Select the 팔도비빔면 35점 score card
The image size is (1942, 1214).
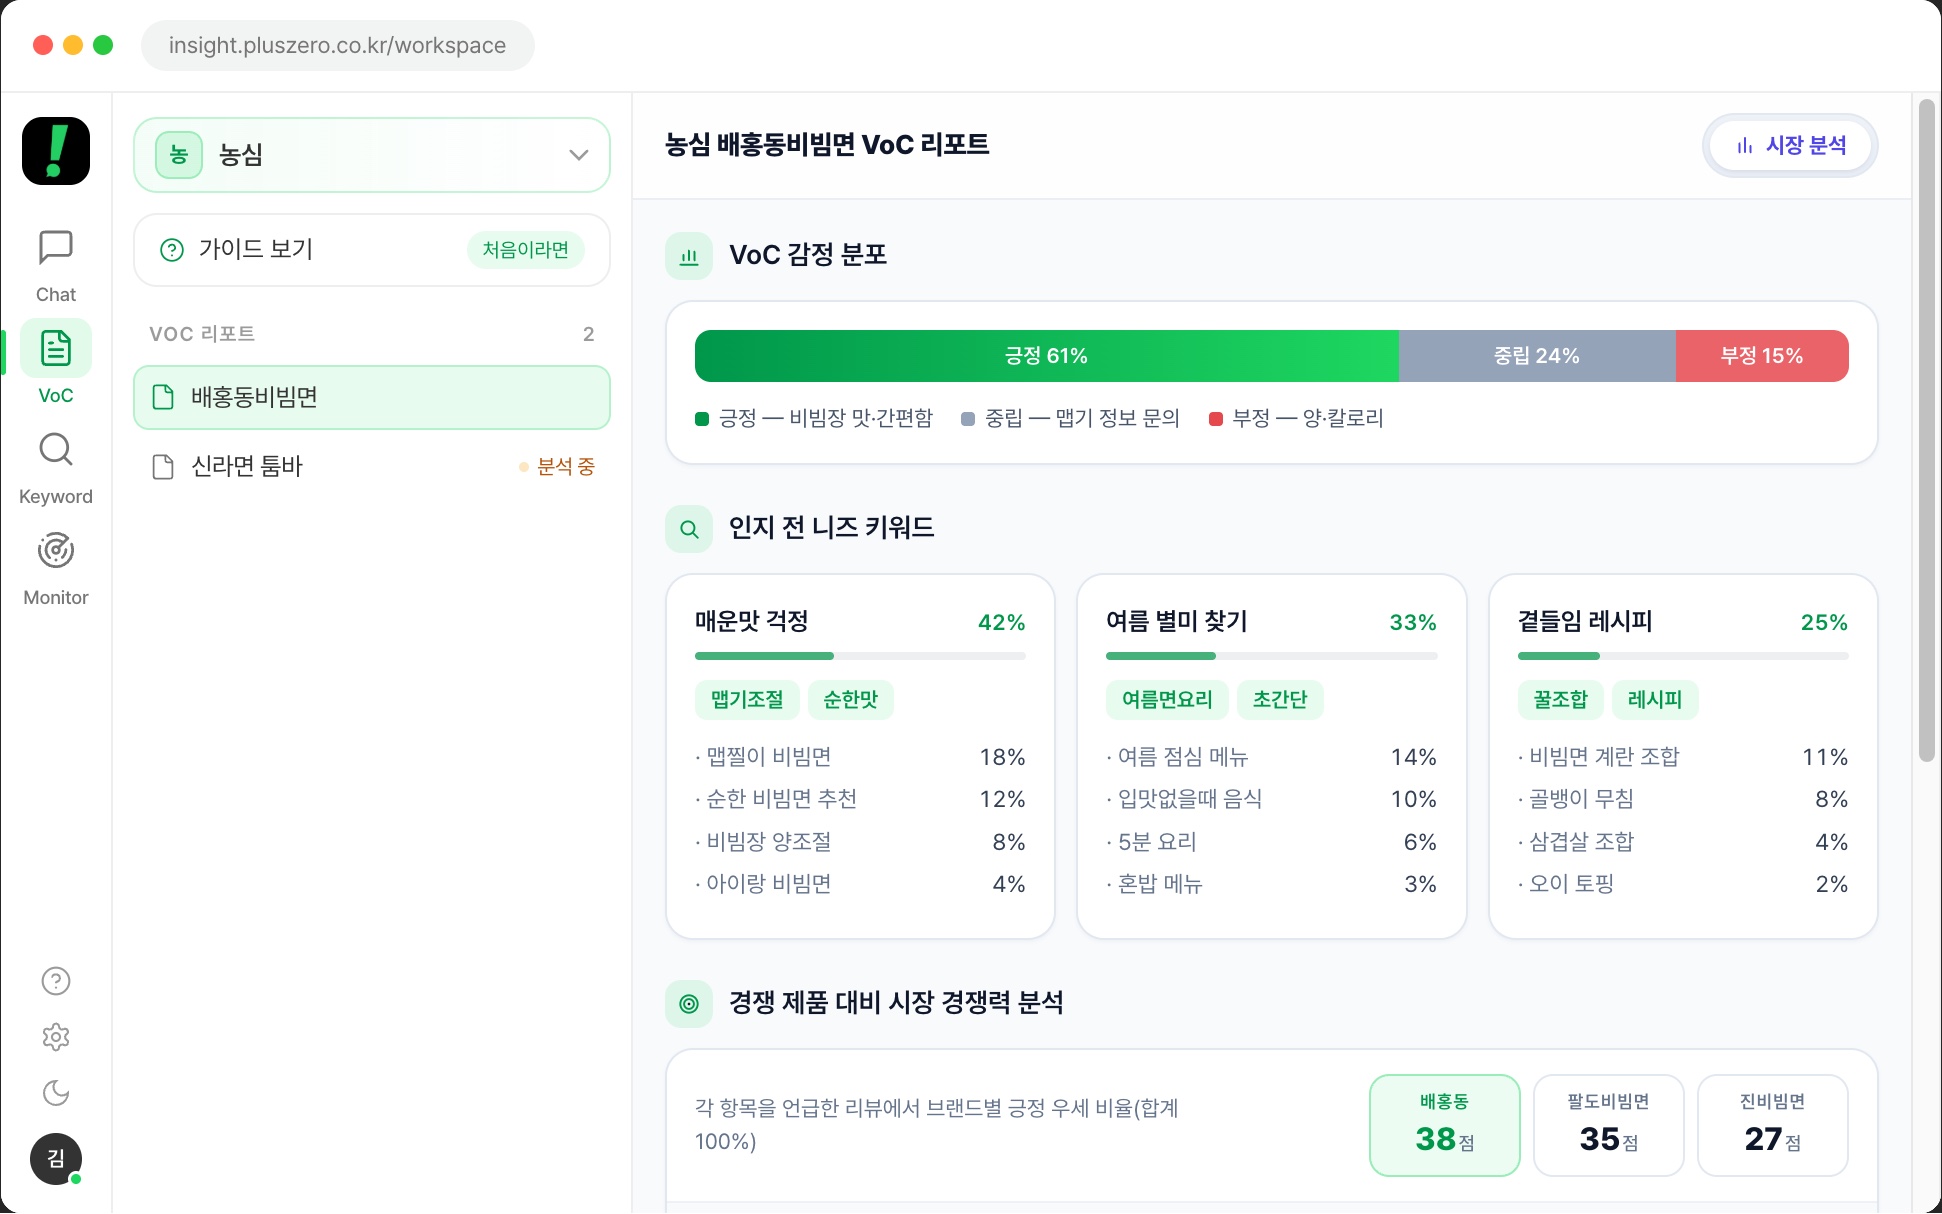click(x=1609, y=1125)
